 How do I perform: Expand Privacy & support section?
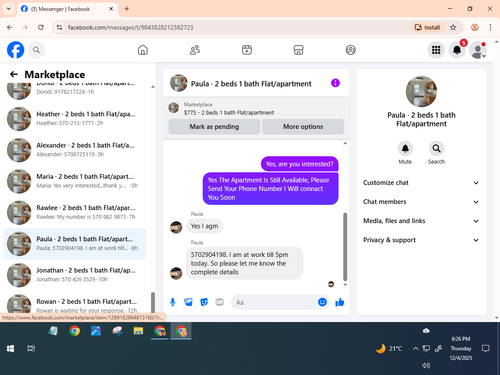(421, 240)
